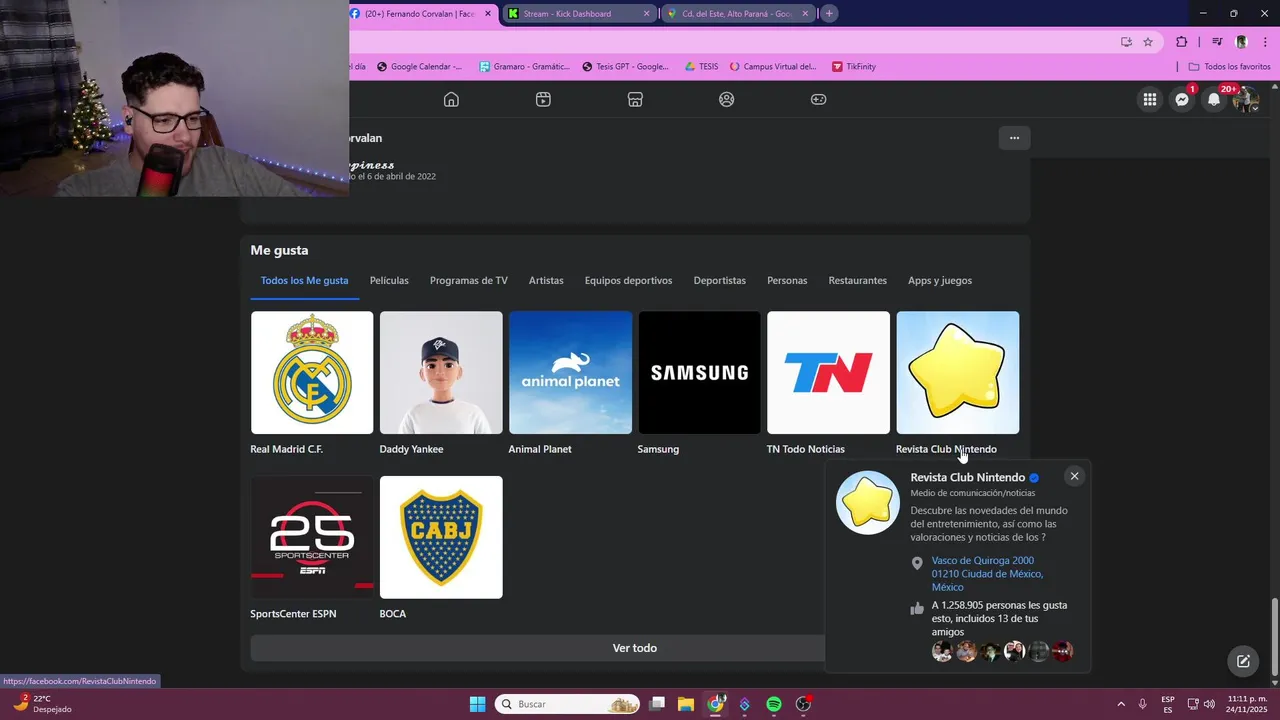Open the Todos los favoritos folder
The image size is (1280, 720).
point(1229,67)
